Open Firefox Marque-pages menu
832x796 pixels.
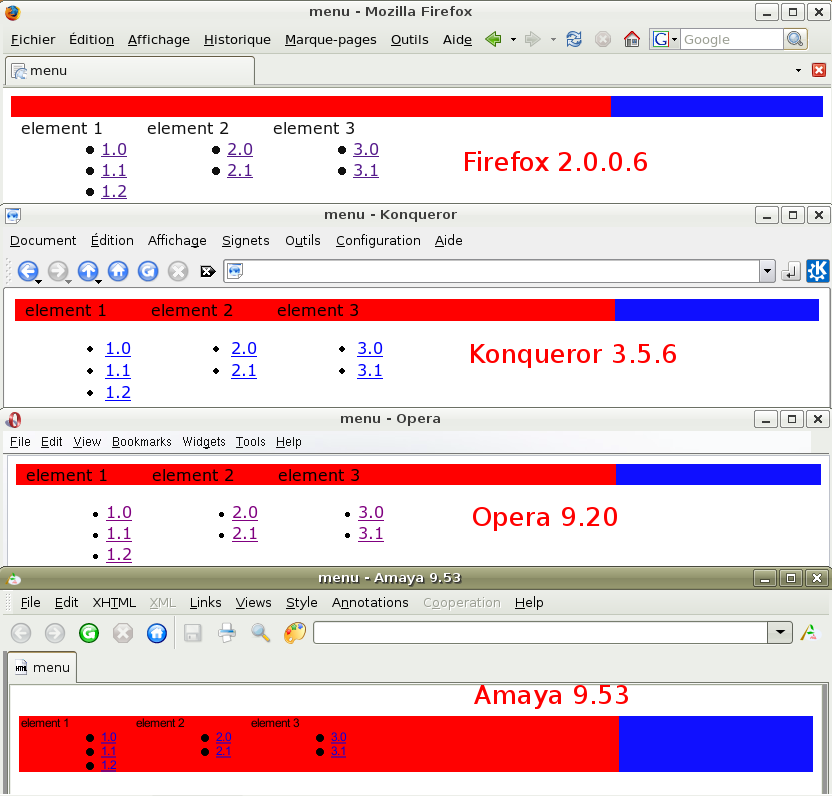331,40
